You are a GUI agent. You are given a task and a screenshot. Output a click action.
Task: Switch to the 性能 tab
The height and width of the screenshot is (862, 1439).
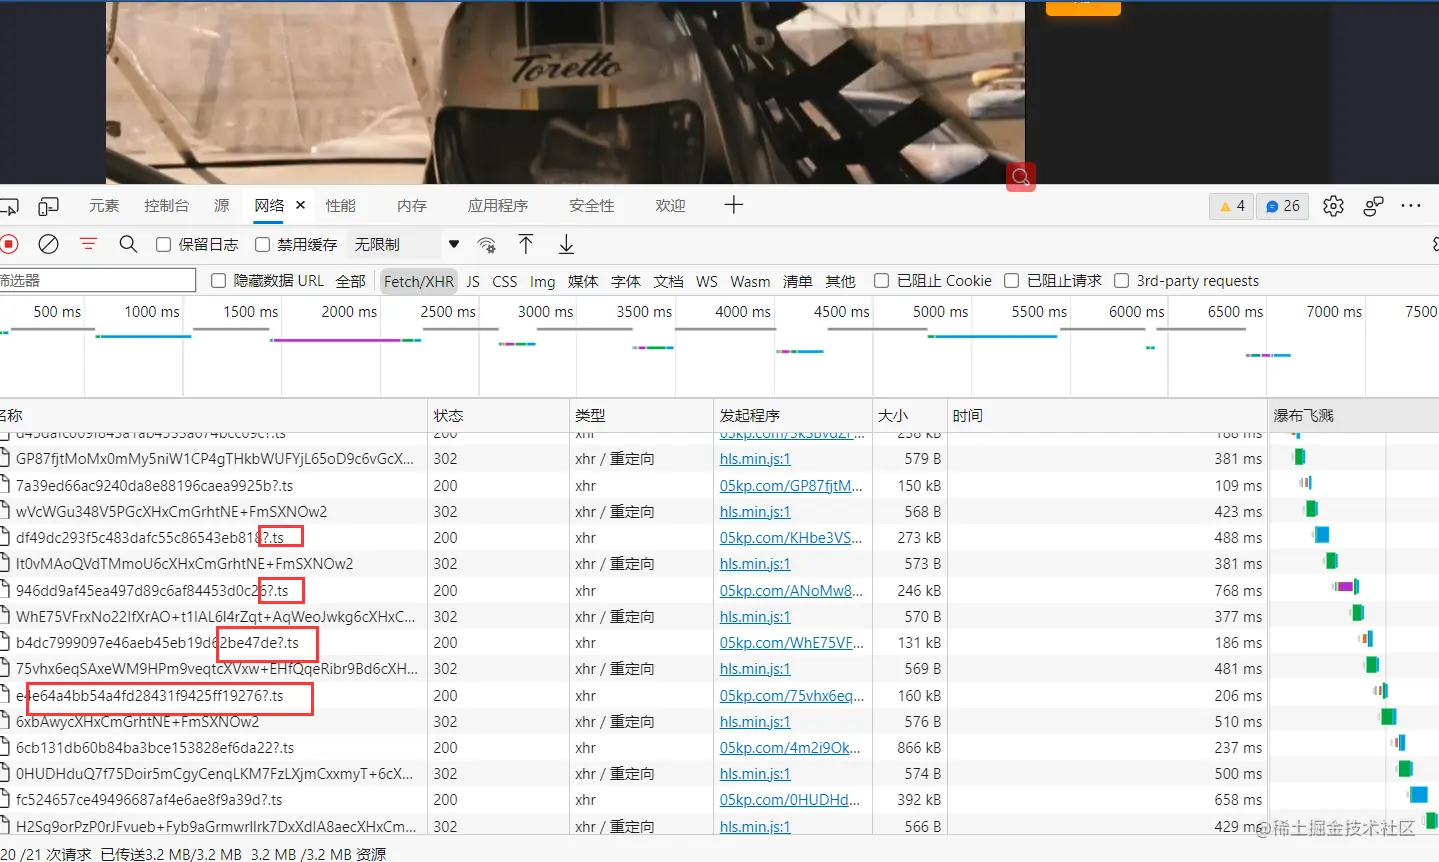tap(340, 205)
